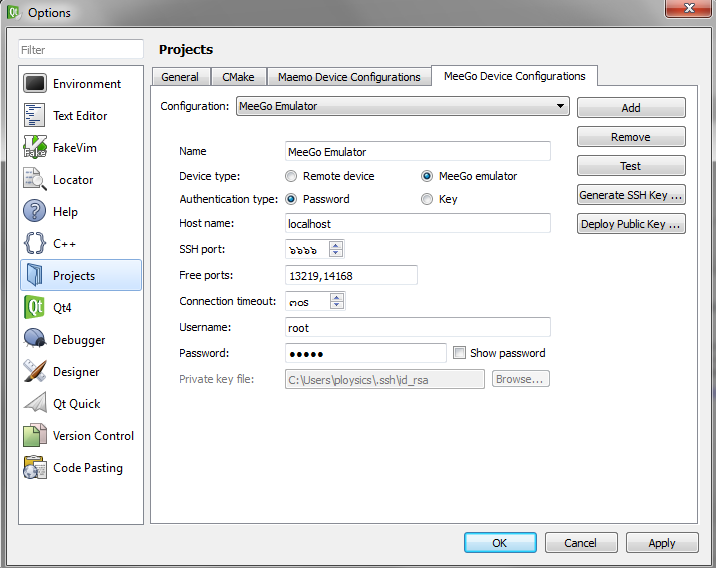Close the Options dialog
716x568 pixels.
tap(689, 8)
